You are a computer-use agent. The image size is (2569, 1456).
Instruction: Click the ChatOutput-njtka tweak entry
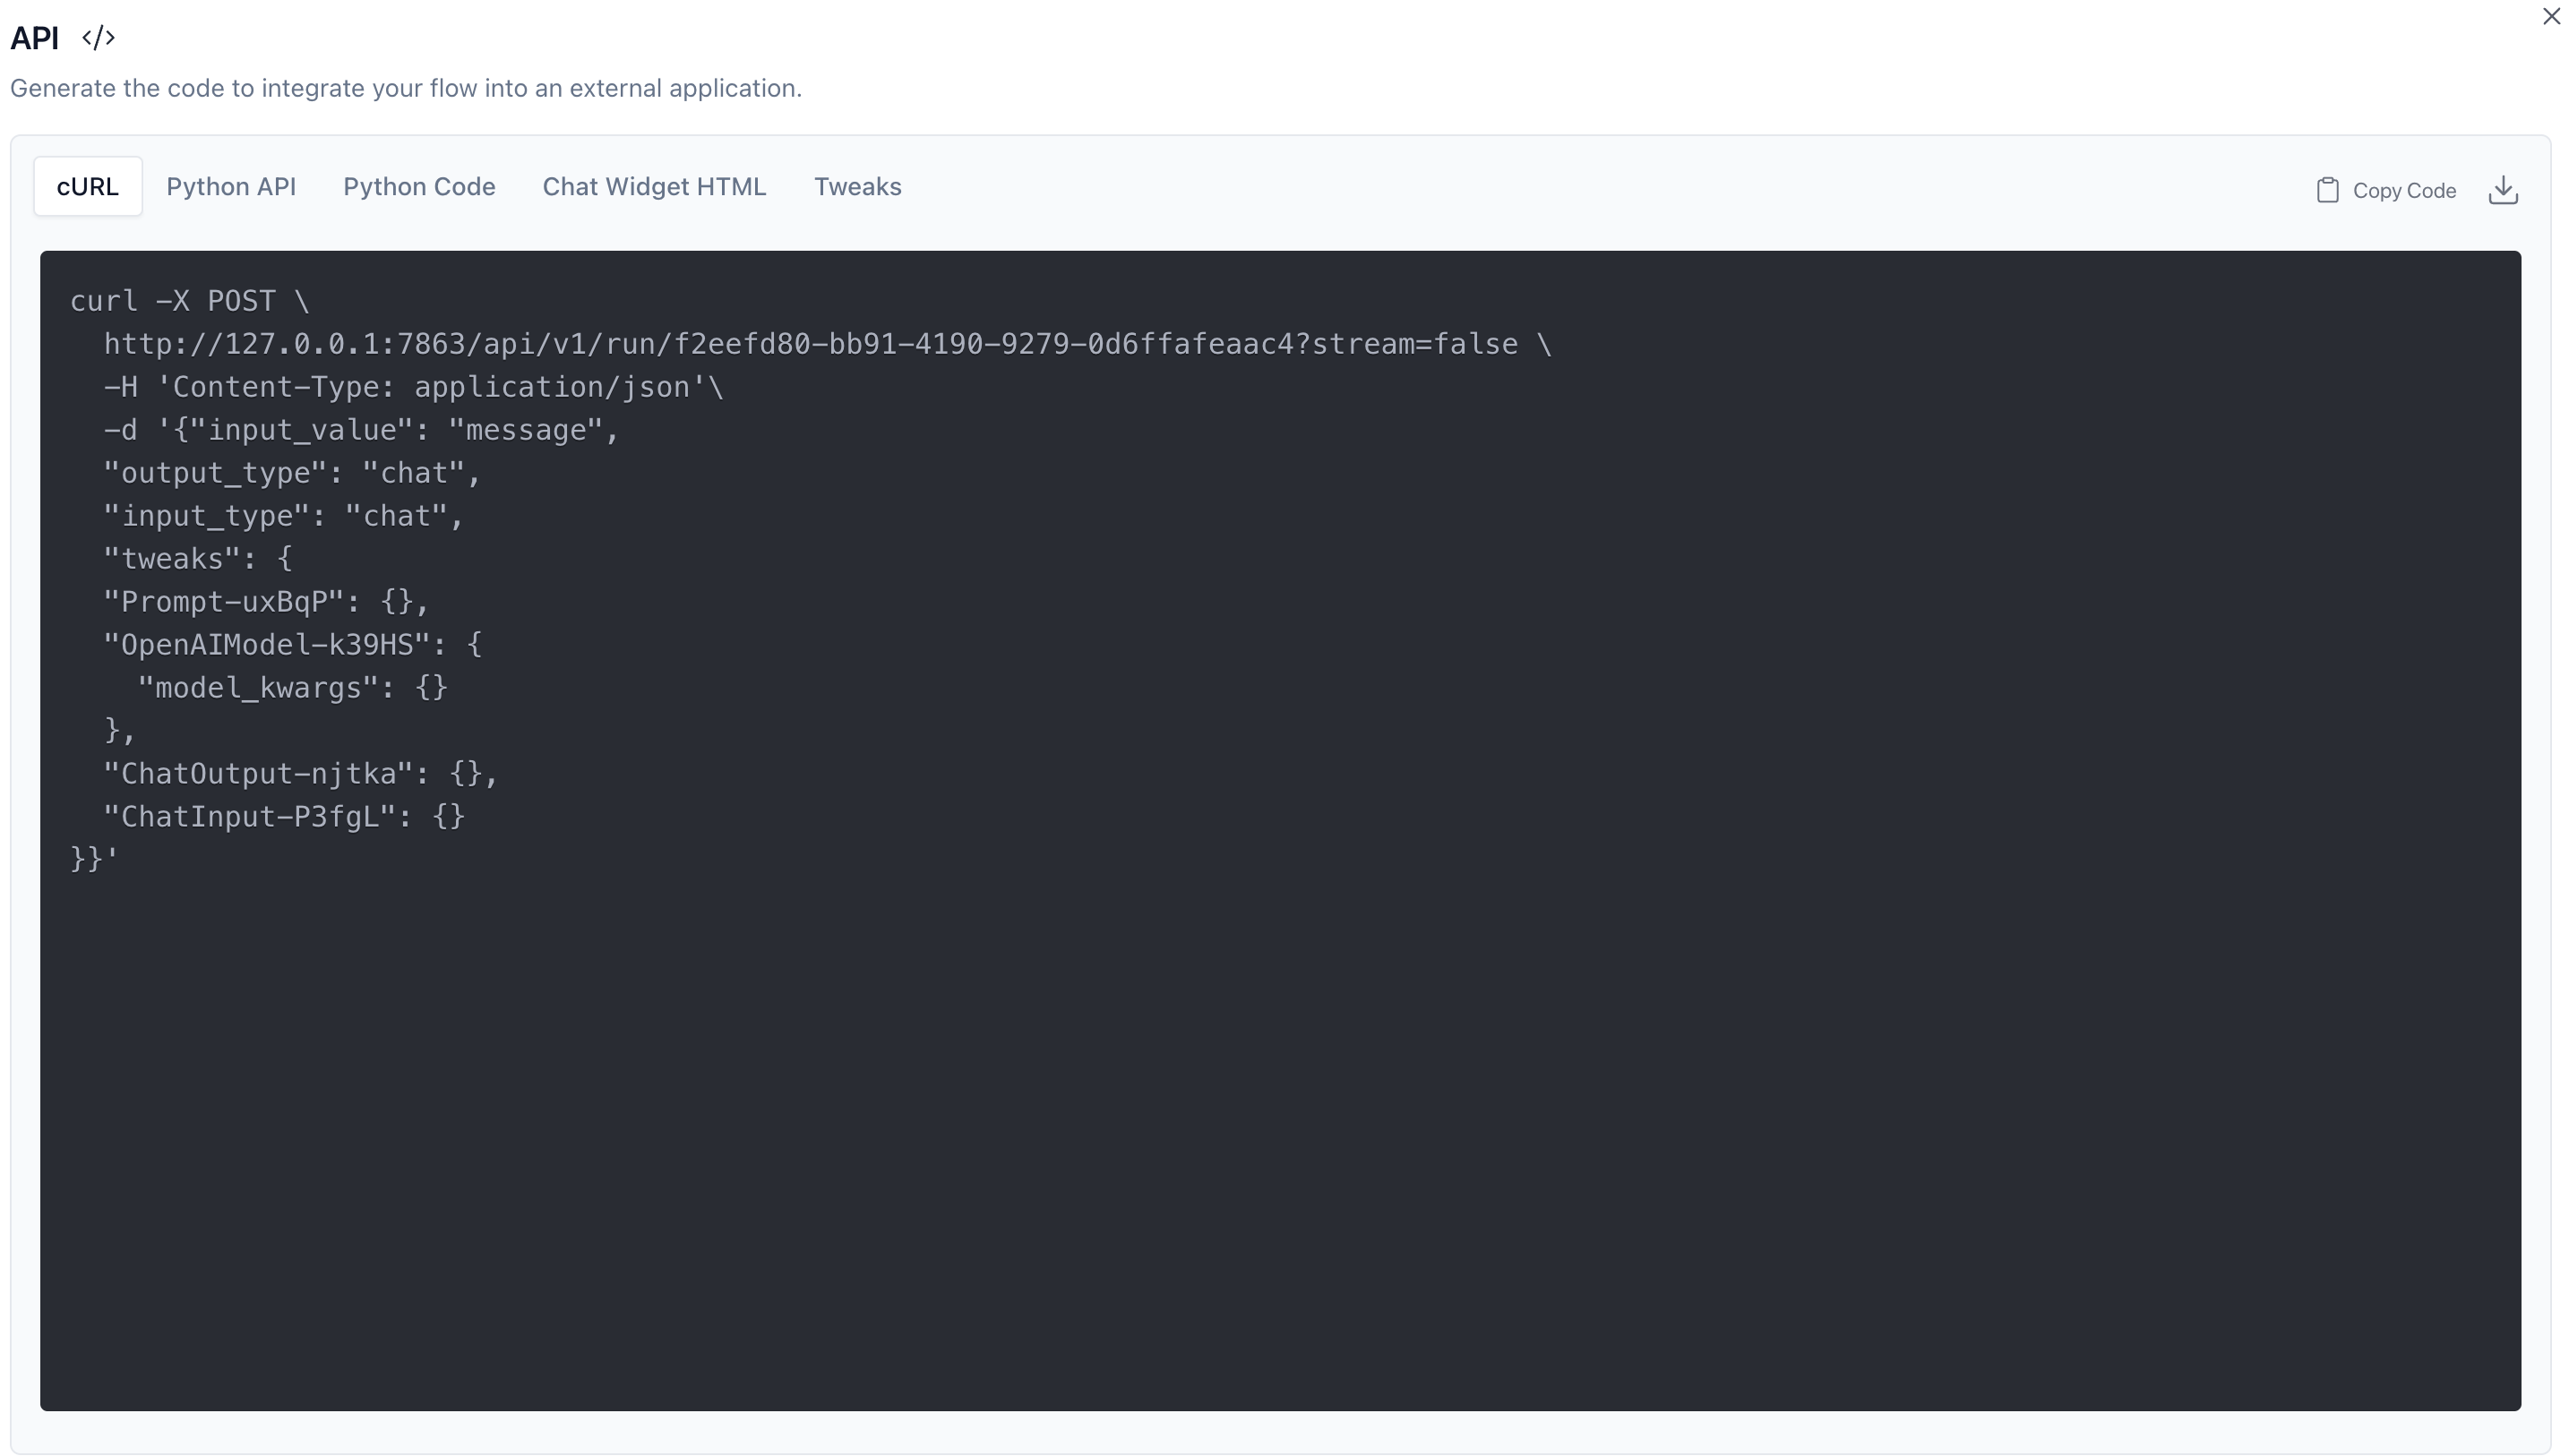coord(301,774)
